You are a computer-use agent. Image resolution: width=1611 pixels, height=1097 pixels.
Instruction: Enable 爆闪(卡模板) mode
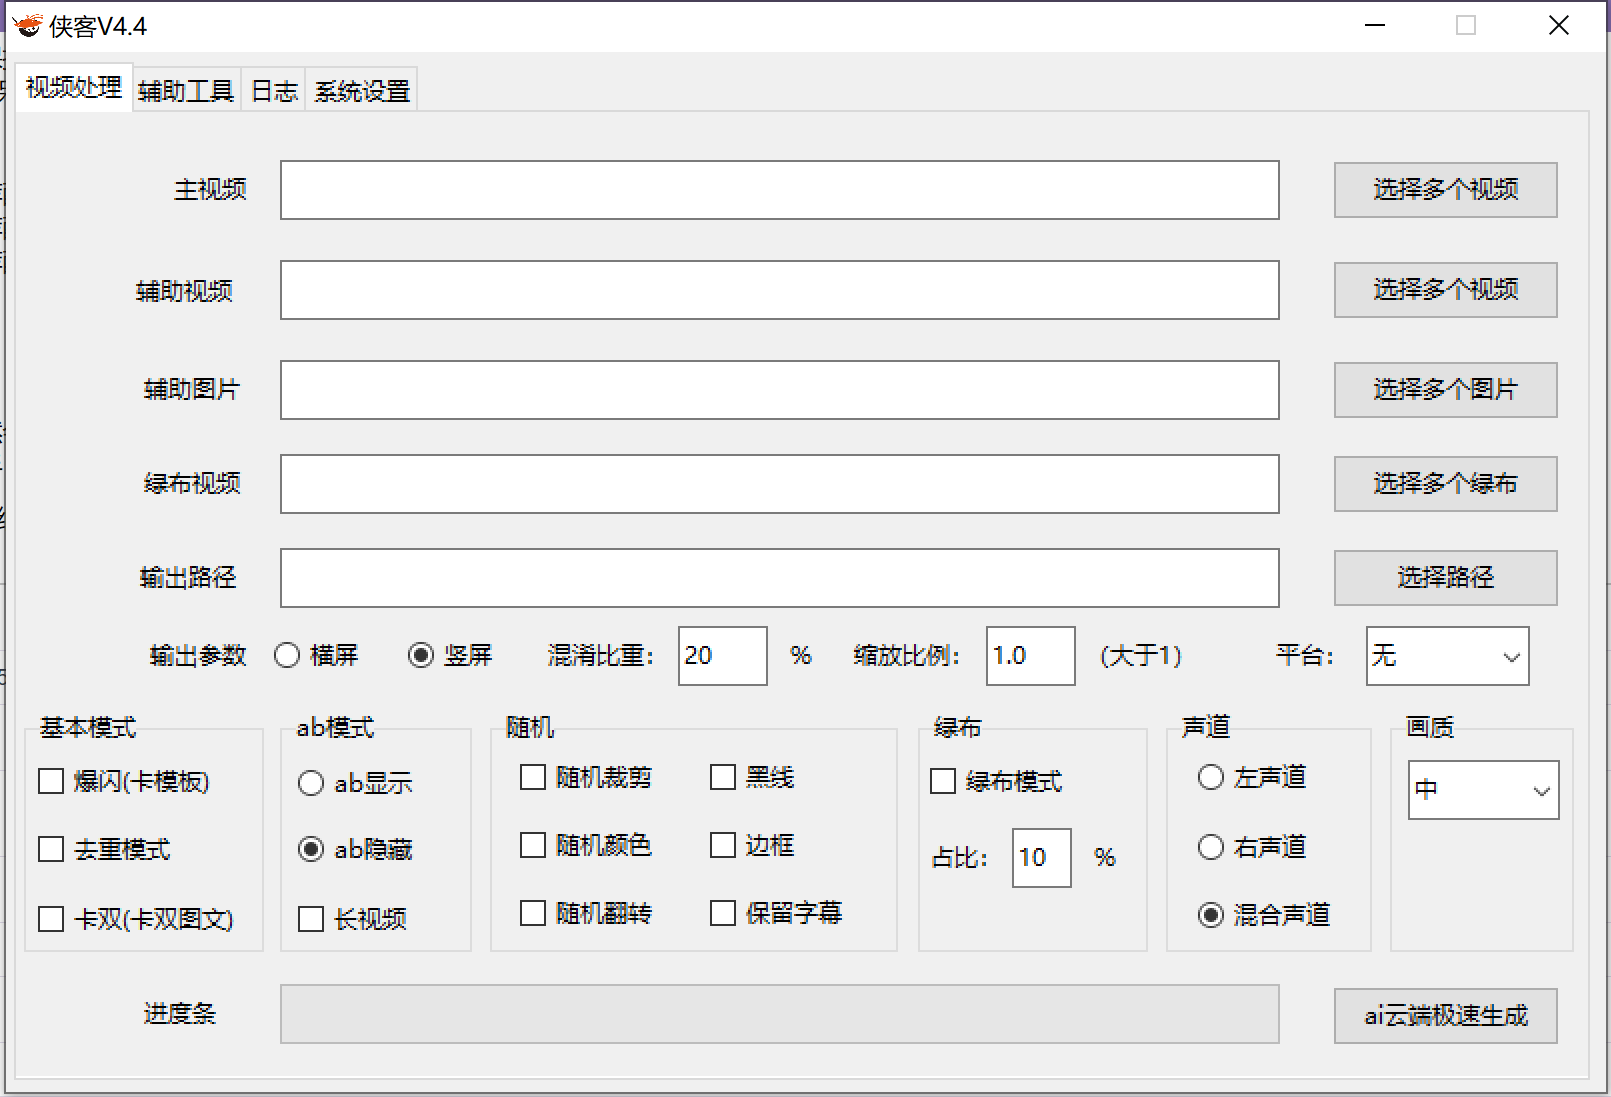tap(51, 782)
